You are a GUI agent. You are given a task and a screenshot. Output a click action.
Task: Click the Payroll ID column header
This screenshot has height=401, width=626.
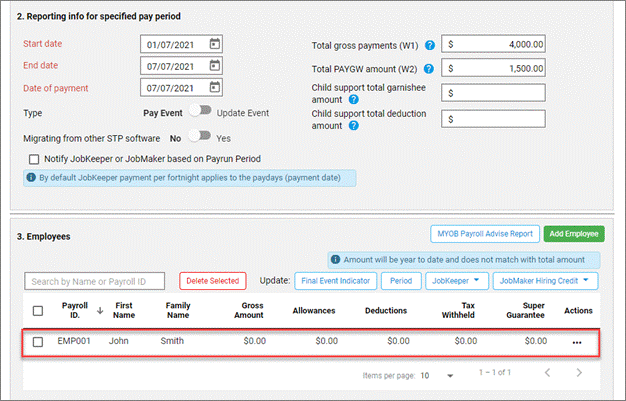click(x=75, y=310)
